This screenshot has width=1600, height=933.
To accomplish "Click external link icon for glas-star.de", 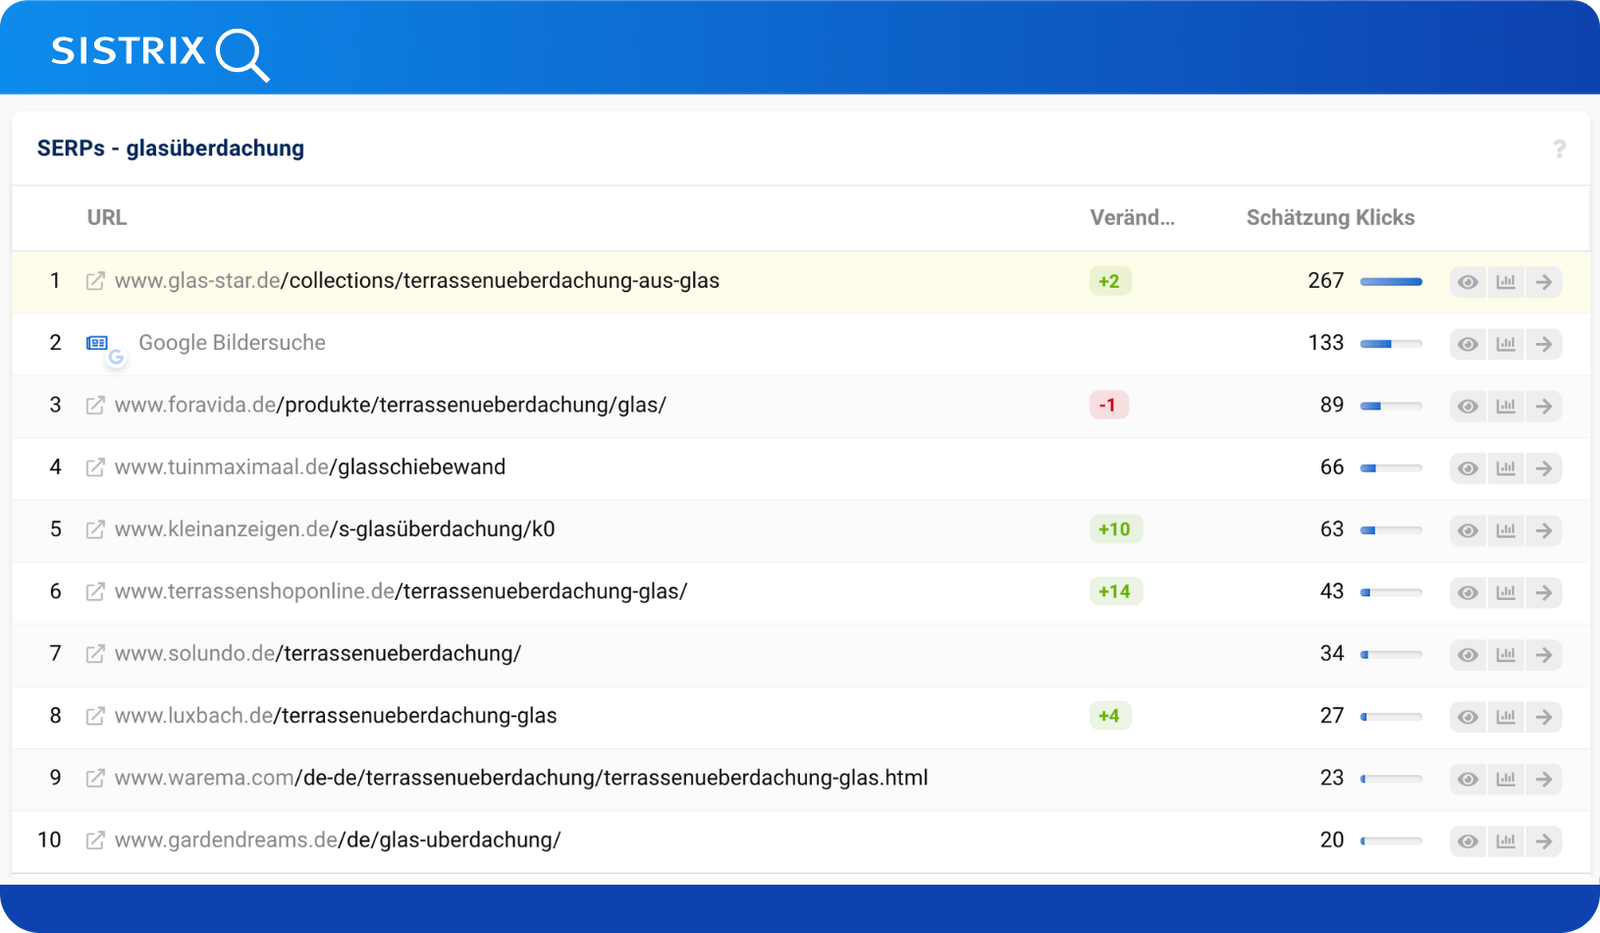I will pos(95,281).
